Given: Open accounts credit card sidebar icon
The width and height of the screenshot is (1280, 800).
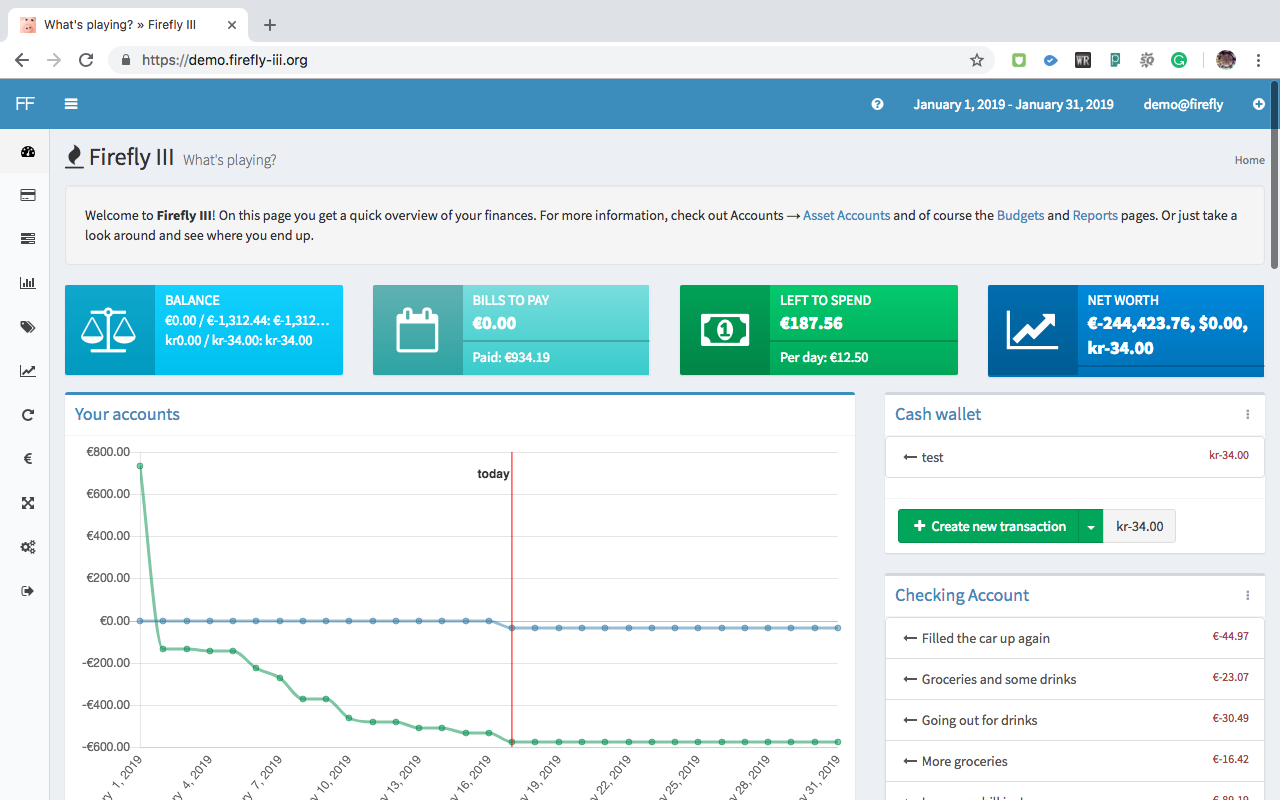Looking at the screenshot, I should coord(27,195).
